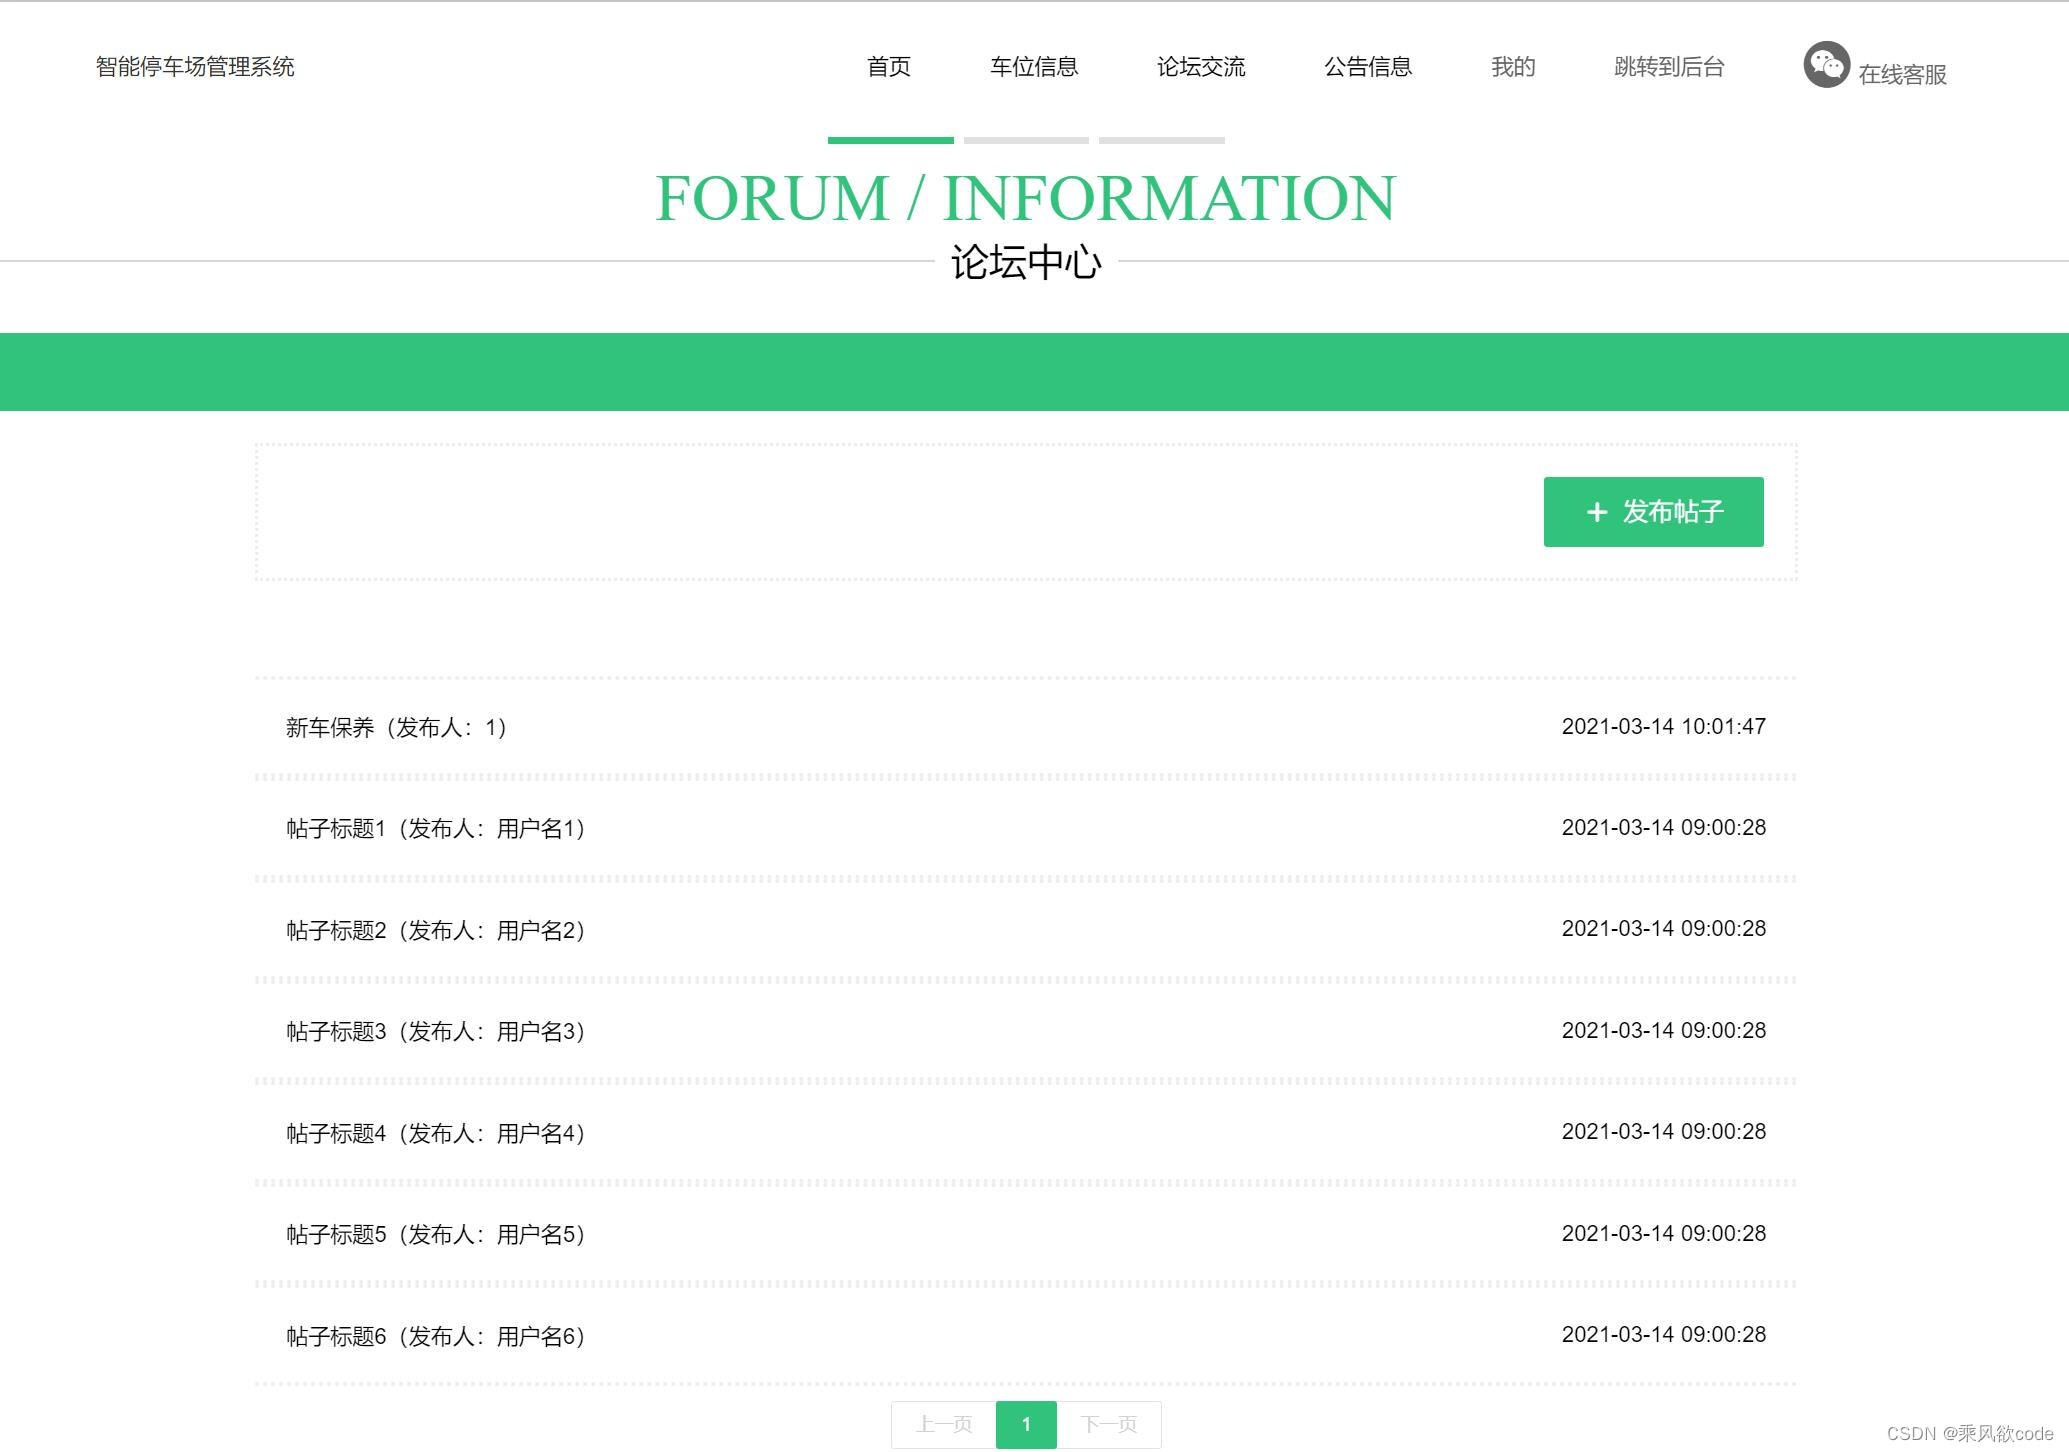Open post 帖子标题1 by 用户名1

pyautogui.click(x=435, y=828)
